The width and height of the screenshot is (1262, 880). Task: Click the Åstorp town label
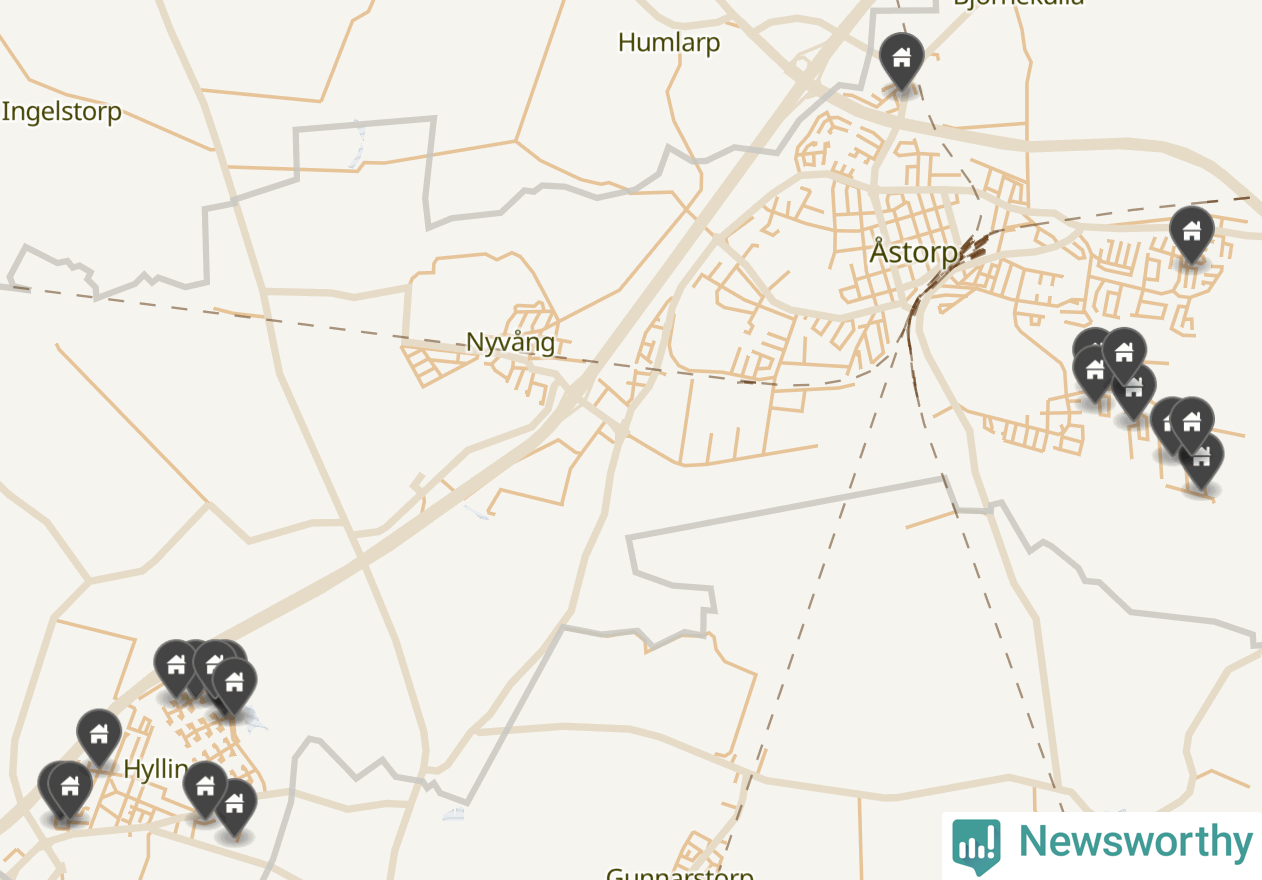click(913, 252)
